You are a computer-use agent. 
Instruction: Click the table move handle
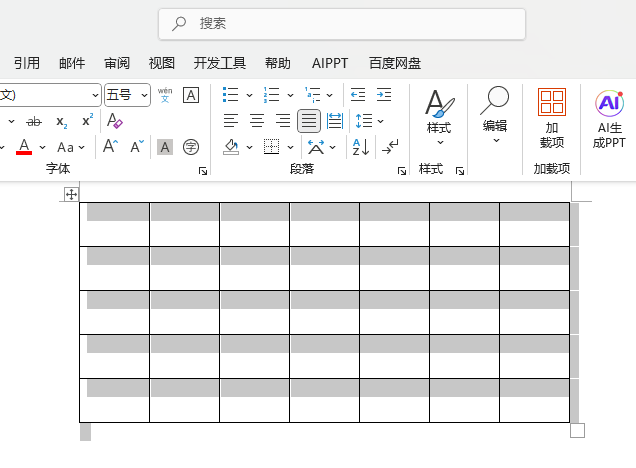click(71, 195)
